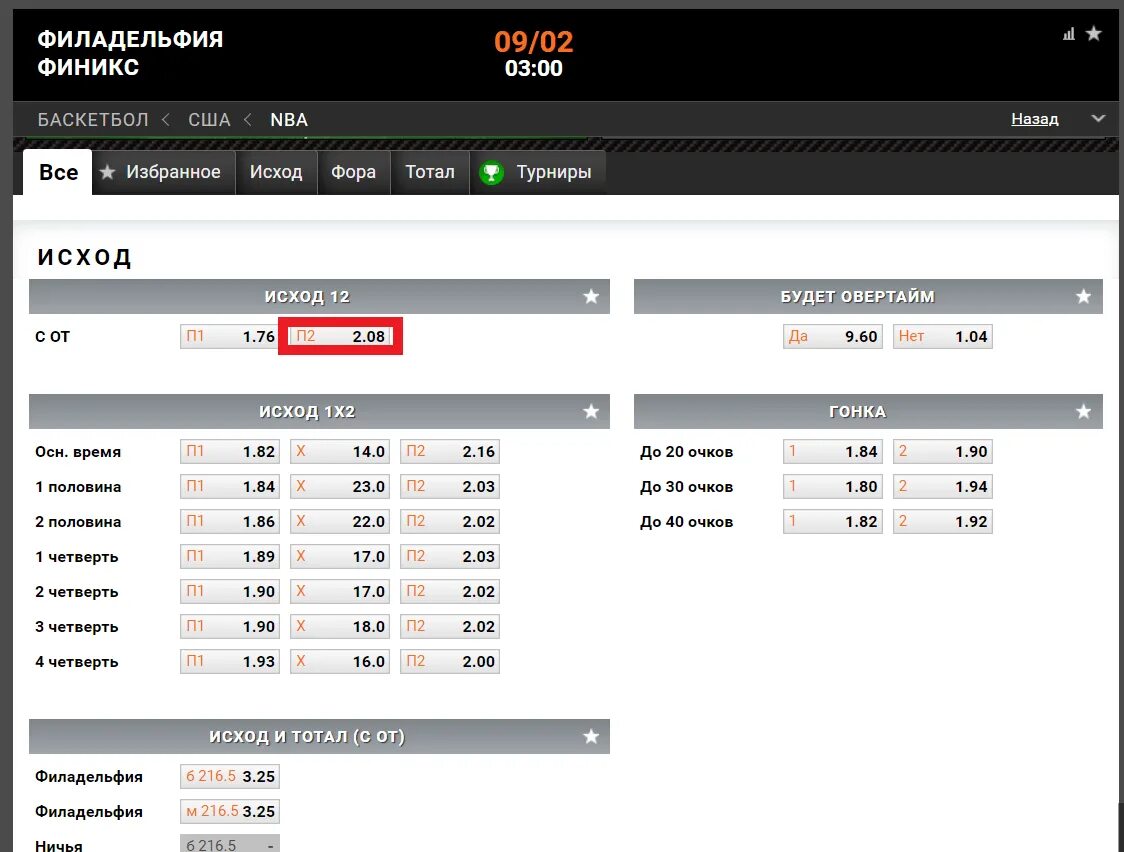The image size is (1124, 852).
Task: Bet team 1 1.84 До 20 очков
Action: click(x=832, y=451)
